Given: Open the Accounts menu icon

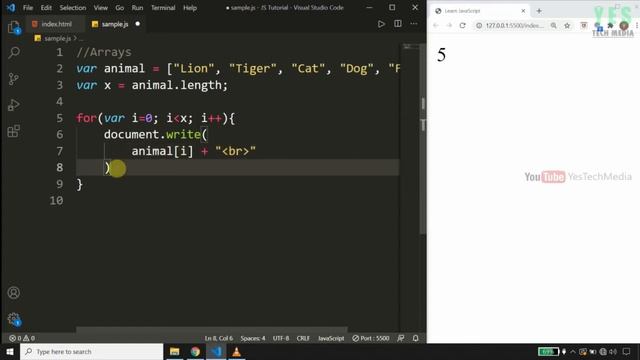Looking at the screenshot, I should pyautogui.click(x=13, y=293).
